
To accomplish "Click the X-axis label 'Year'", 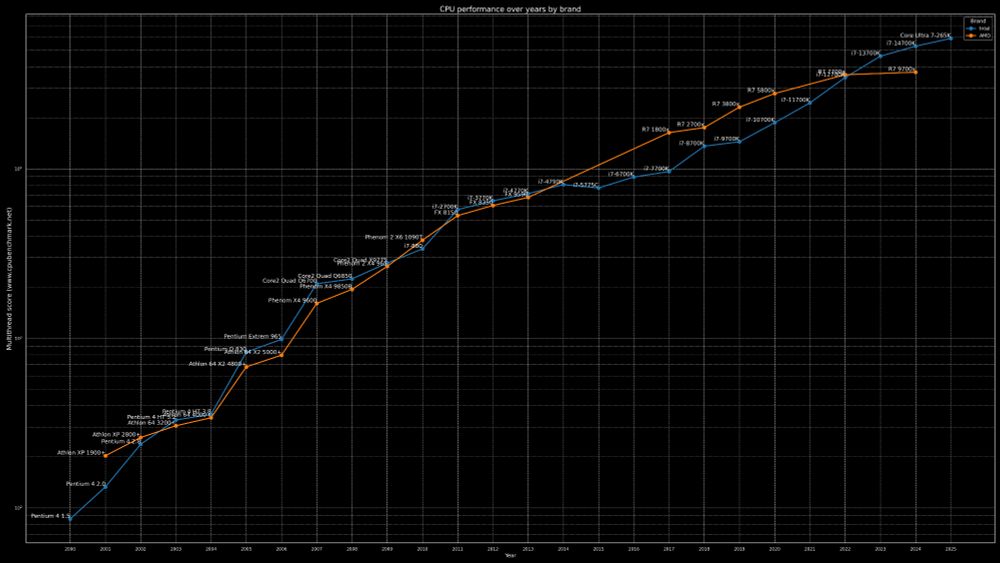I will point(510,555).
